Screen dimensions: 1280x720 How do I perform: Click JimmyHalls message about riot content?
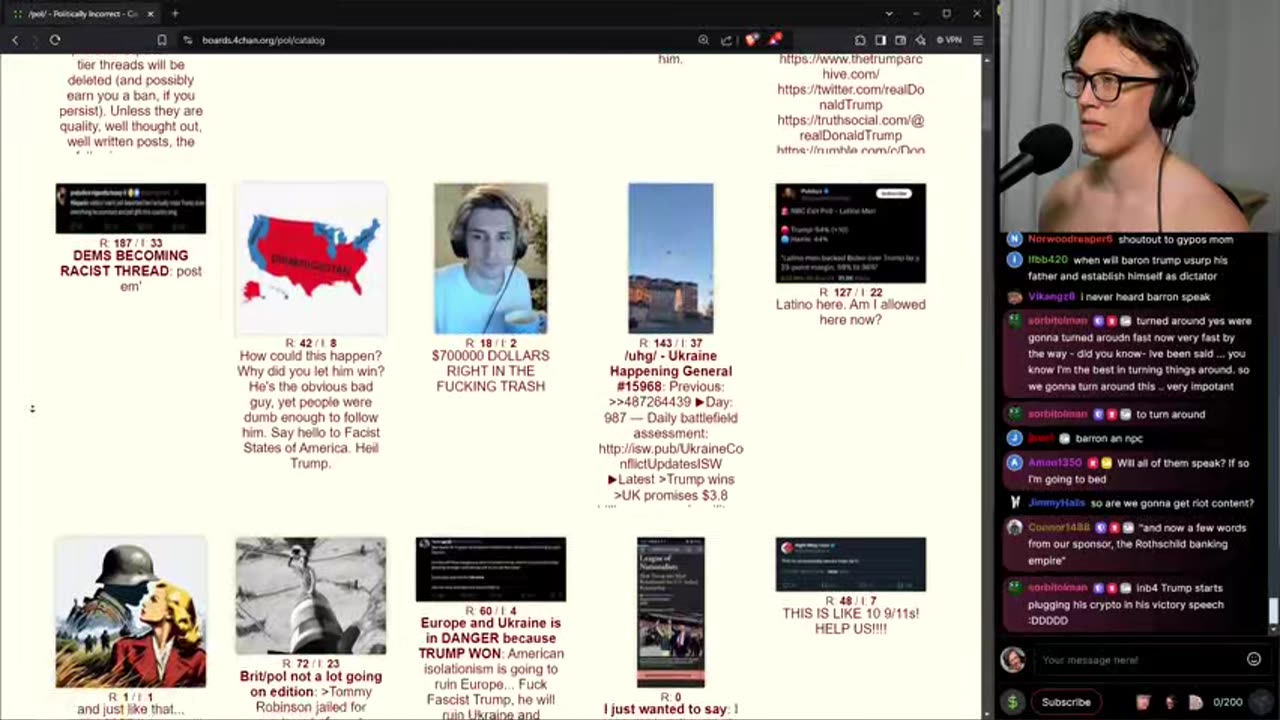[x=1172, y=503]
